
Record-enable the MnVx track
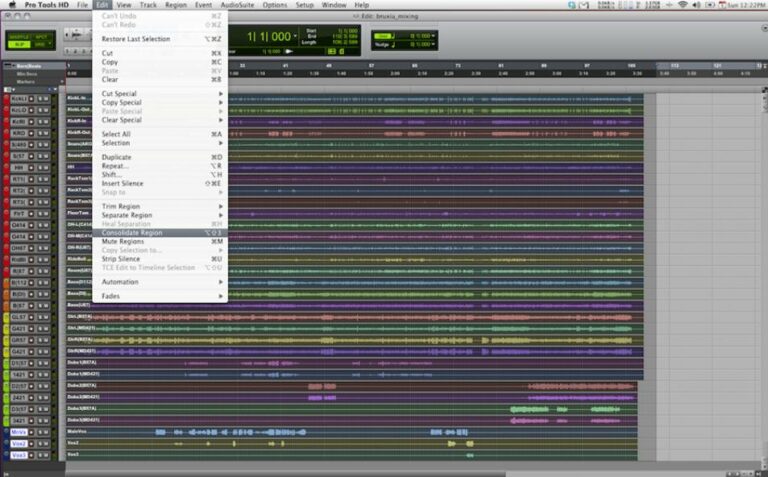click(x=31, y=432)
